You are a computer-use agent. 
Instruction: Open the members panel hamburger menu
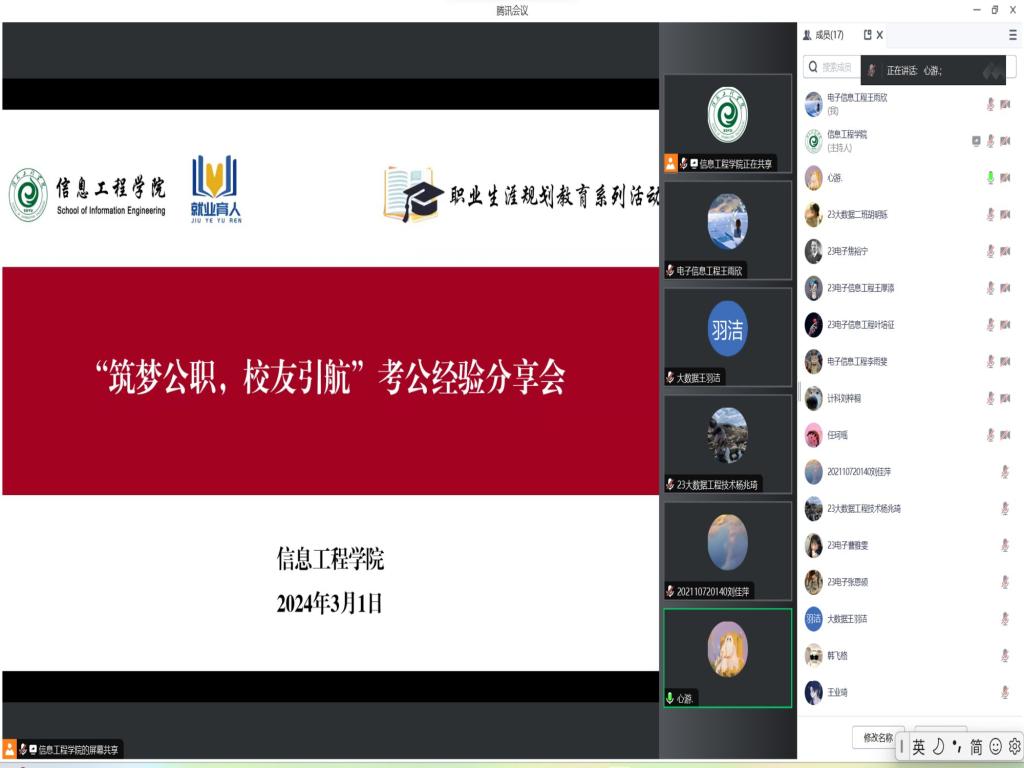(1012, 35)
